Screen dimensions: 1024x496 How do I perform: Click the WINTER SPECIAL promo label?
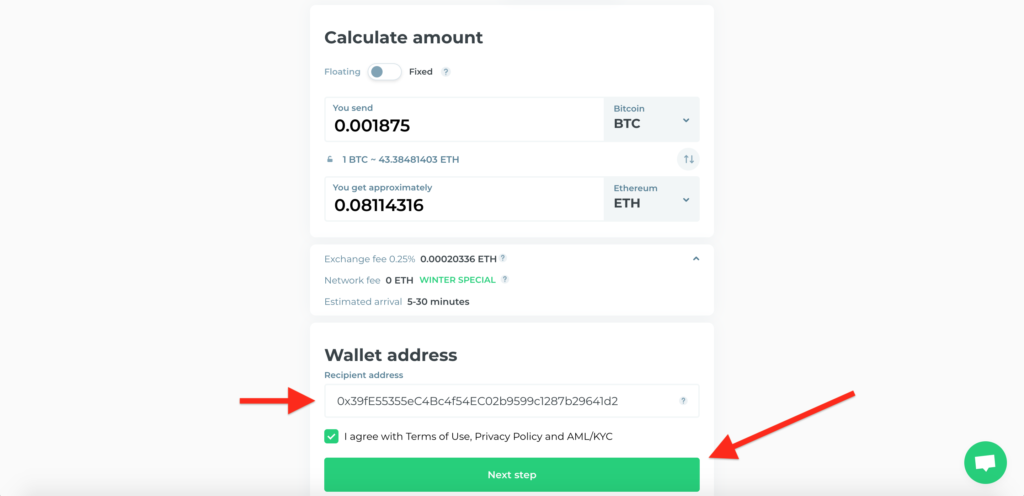pos(457,279)
